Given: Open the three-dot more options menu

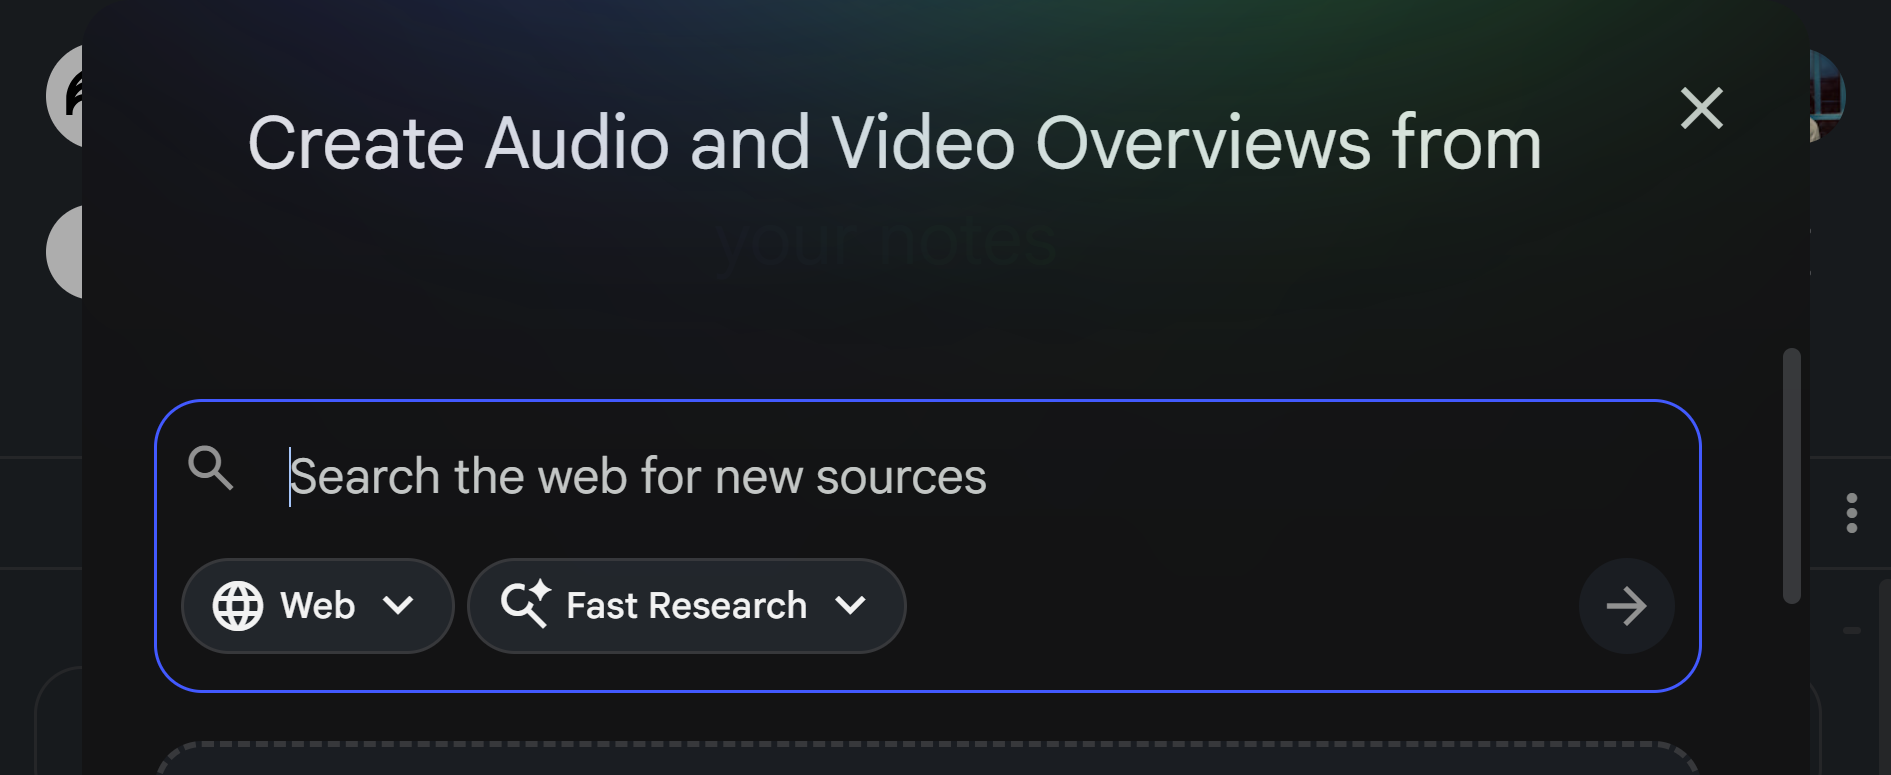Looking at the screenshot, I should [1852, 513].
